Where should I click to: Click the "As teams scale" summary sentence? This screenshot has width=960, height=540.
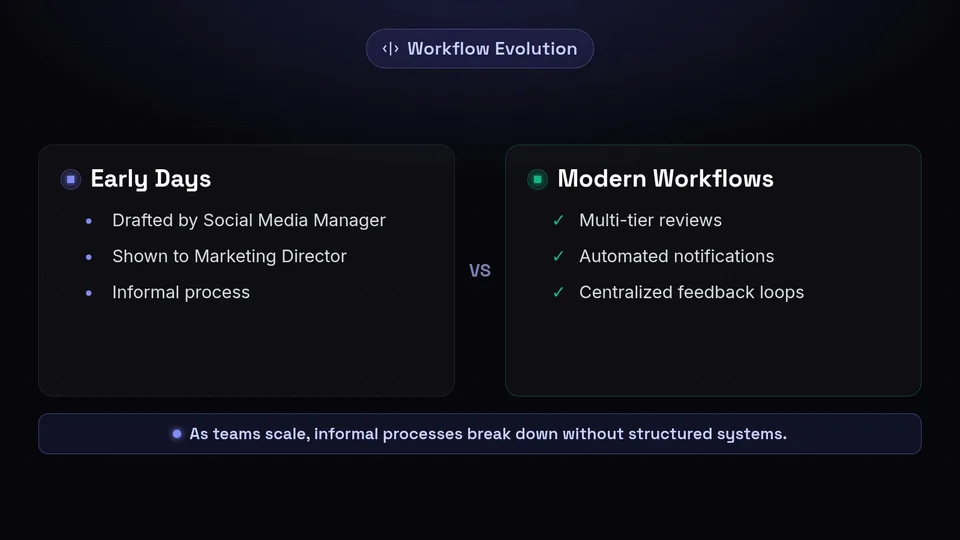[x=488, y=433]
